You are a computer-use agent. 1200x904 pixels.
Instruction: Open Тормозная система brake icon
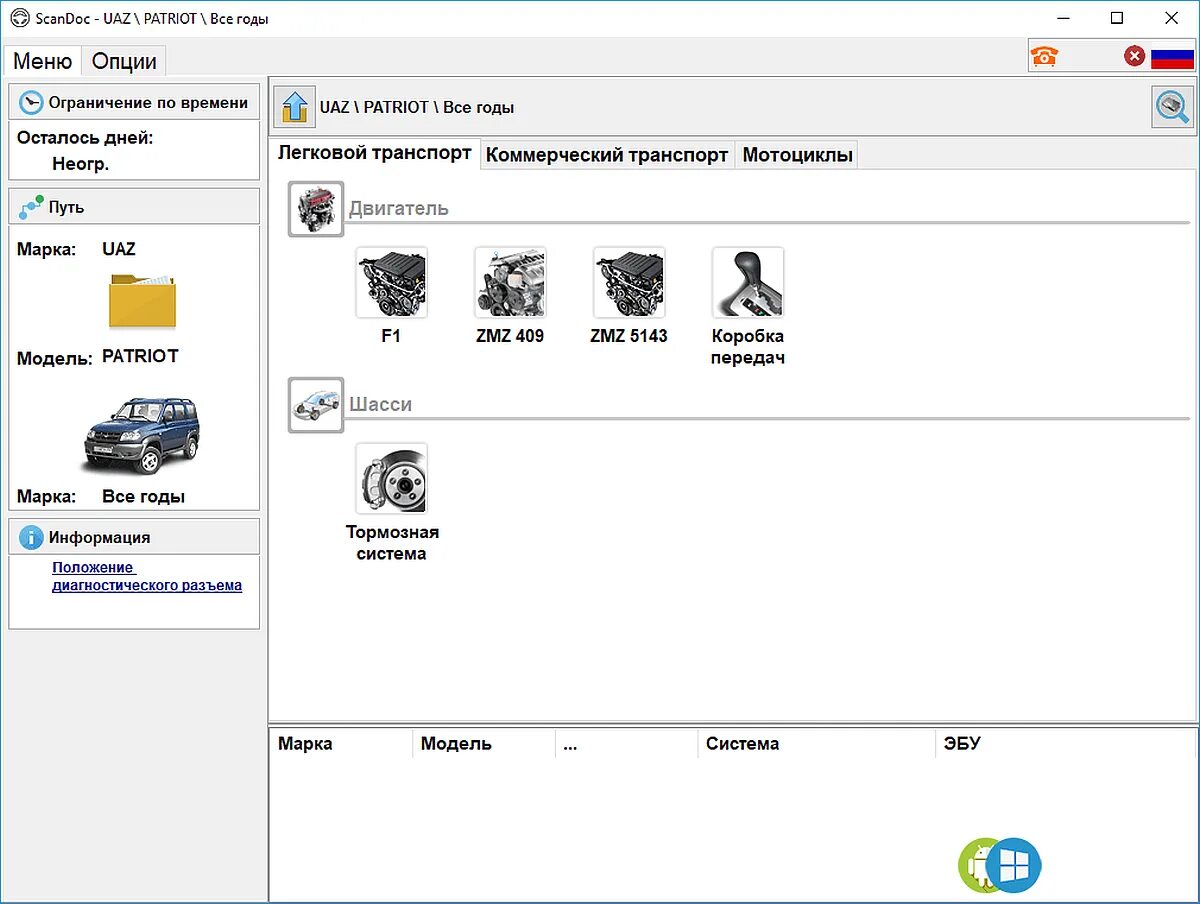pos(391,479)
